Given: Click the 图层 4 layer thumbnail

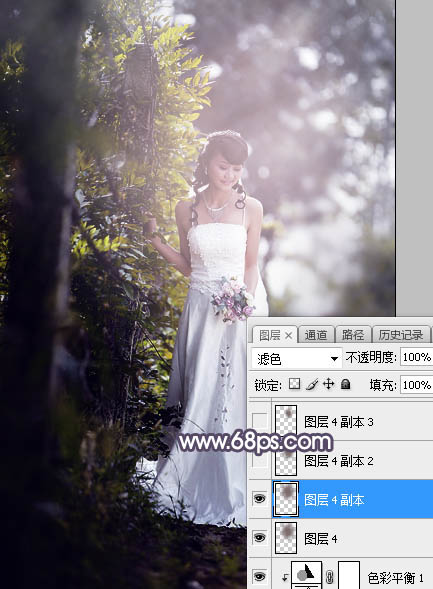Looking at the screenshot, I should 286,538.
